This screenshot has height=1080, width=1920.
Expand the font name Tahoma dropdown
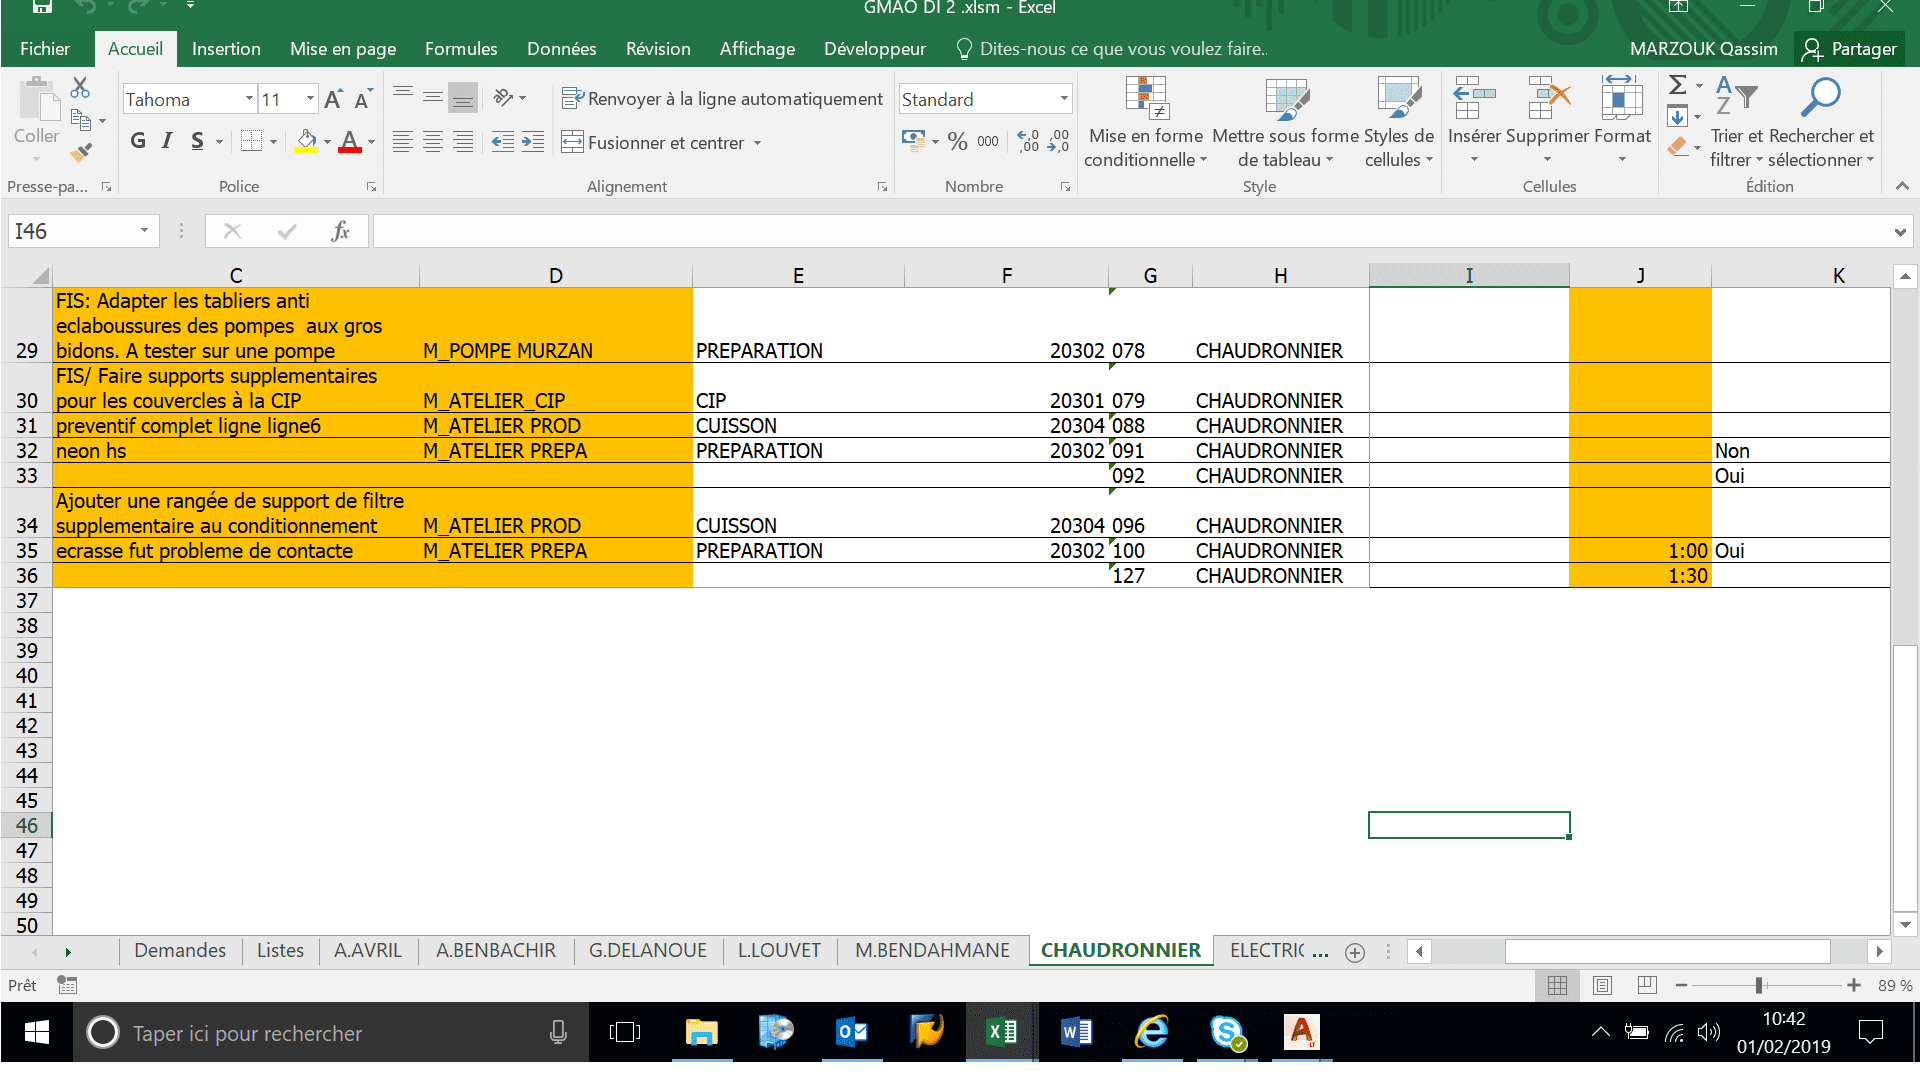(x=249, y=99)
